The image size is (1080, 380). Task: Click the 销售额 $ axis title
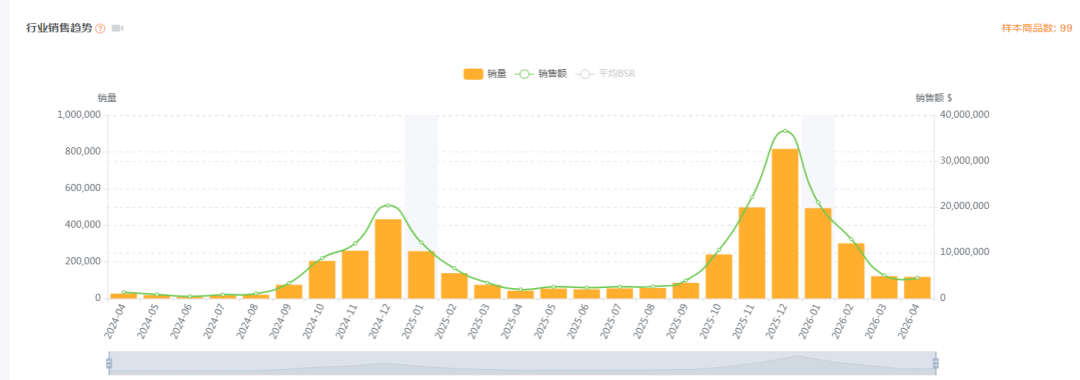(x=933, y=98)
